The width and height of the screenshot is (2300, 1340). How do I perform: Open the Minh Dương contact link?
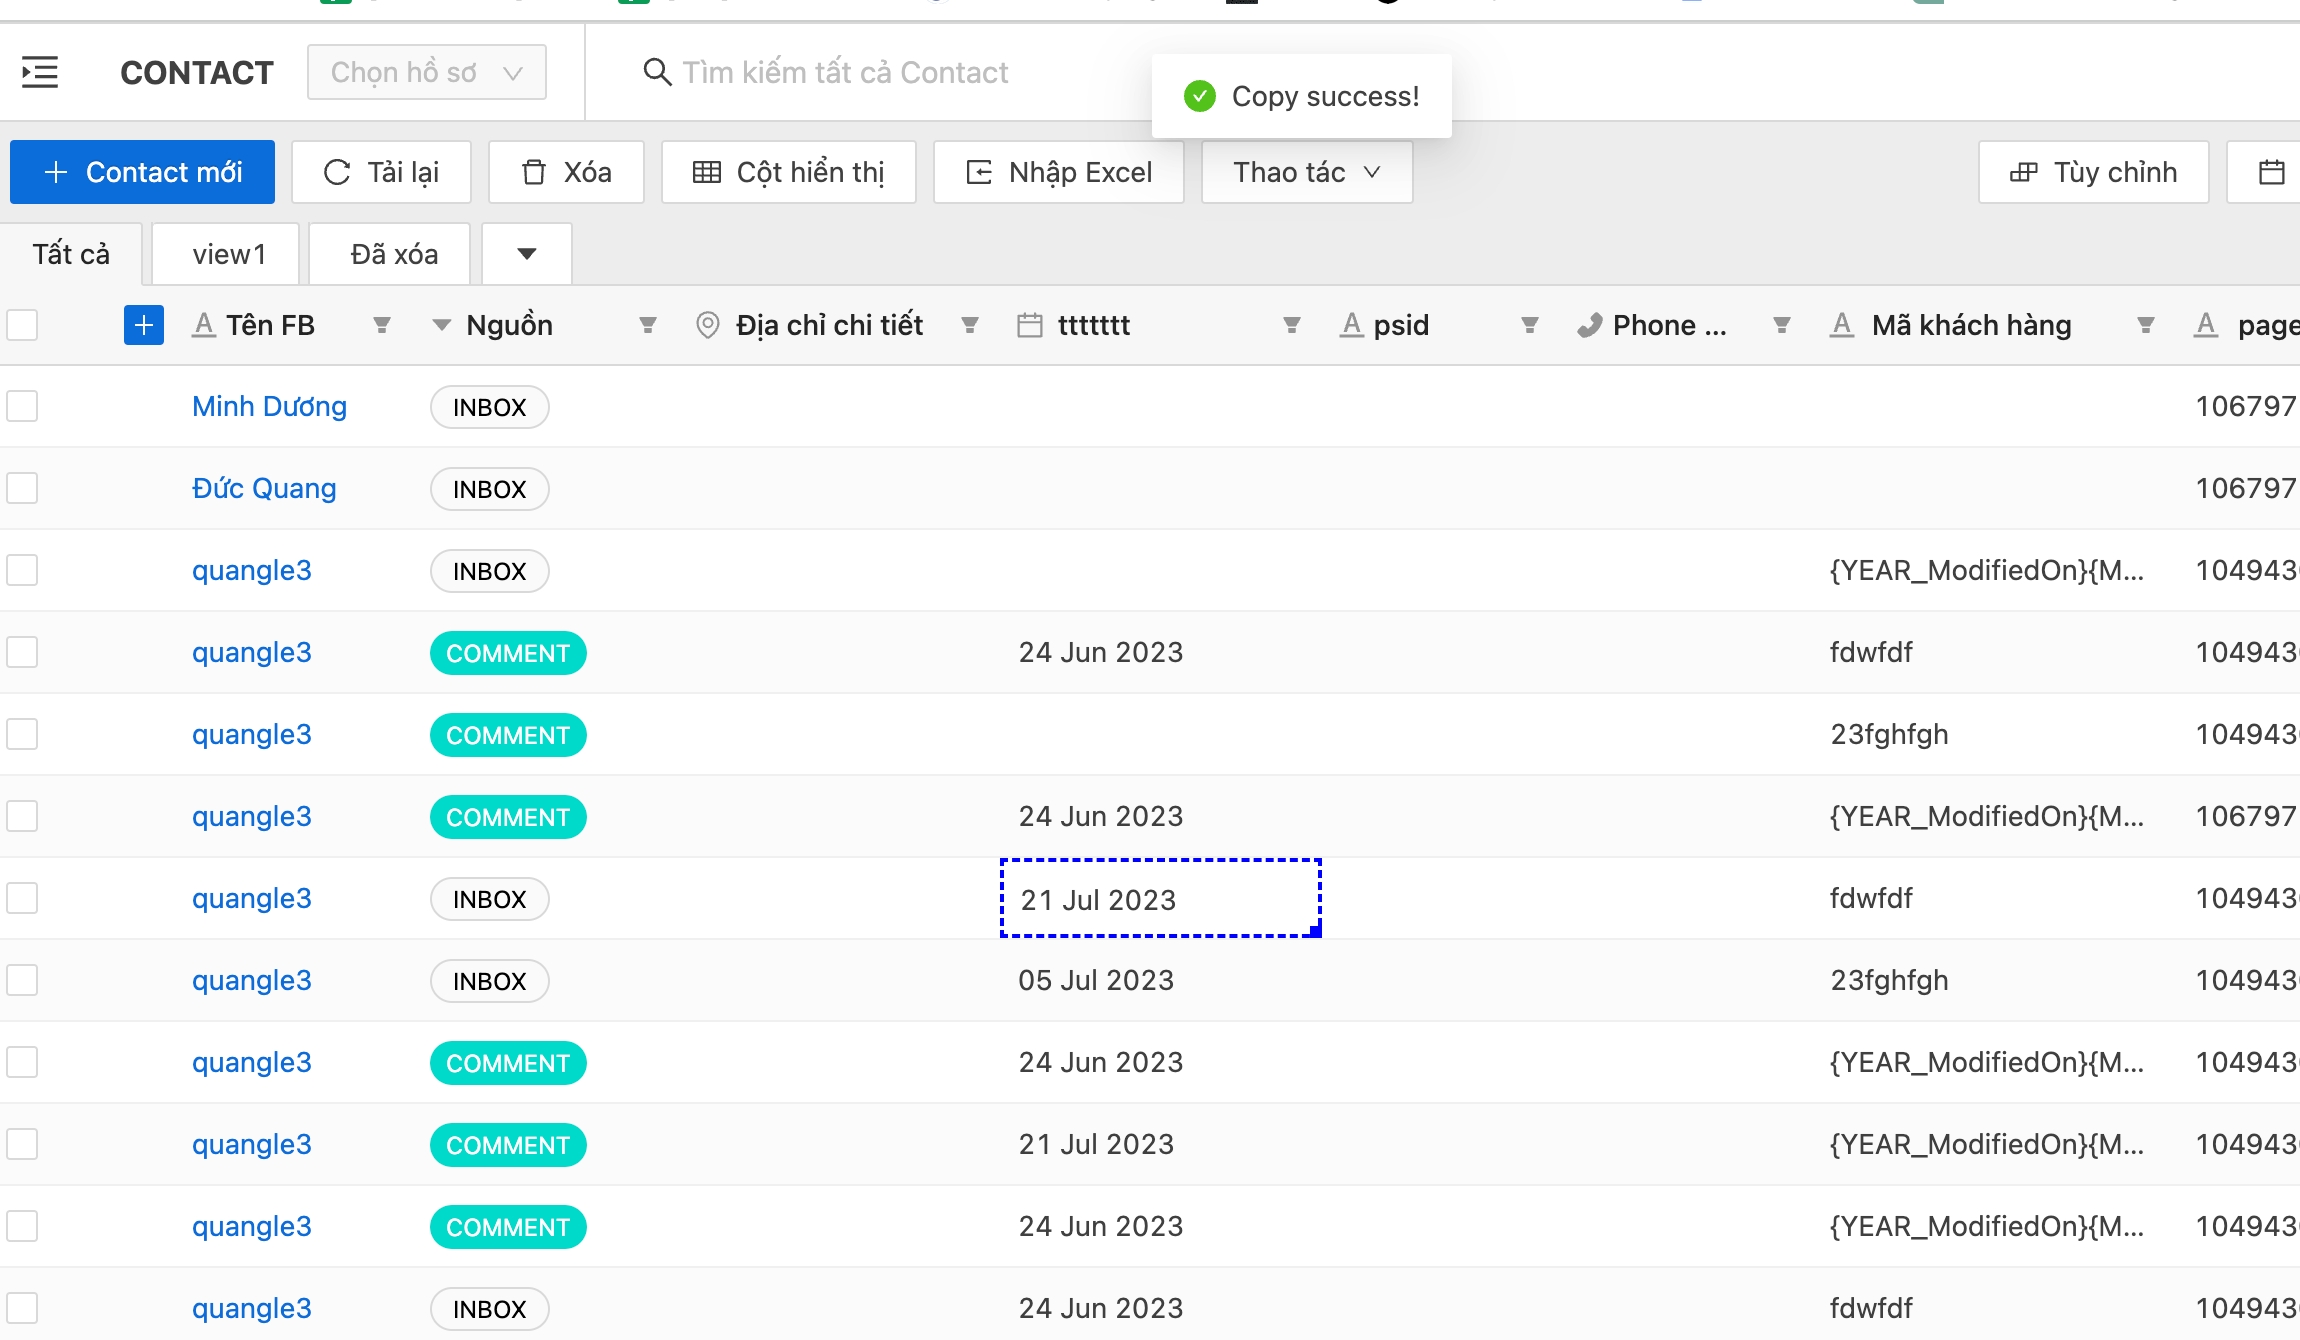(269, 406)
